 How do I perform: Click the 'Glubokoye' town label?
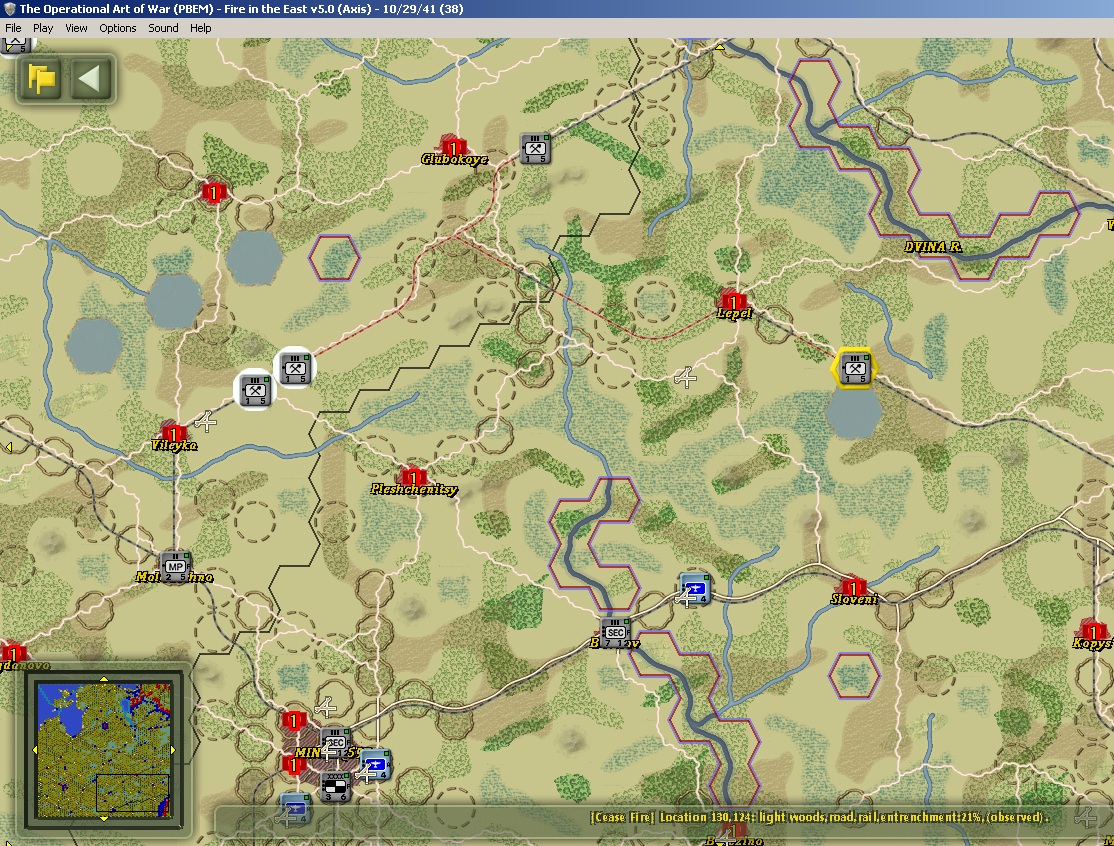[x=454, y=158]
